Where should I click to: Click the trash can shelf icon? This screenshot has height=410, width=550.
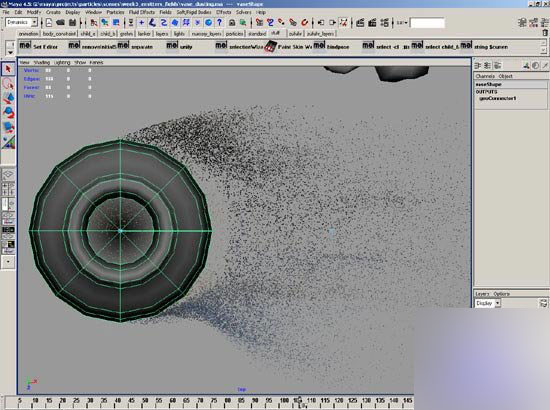pyautogui.click(x=545, y=33)
